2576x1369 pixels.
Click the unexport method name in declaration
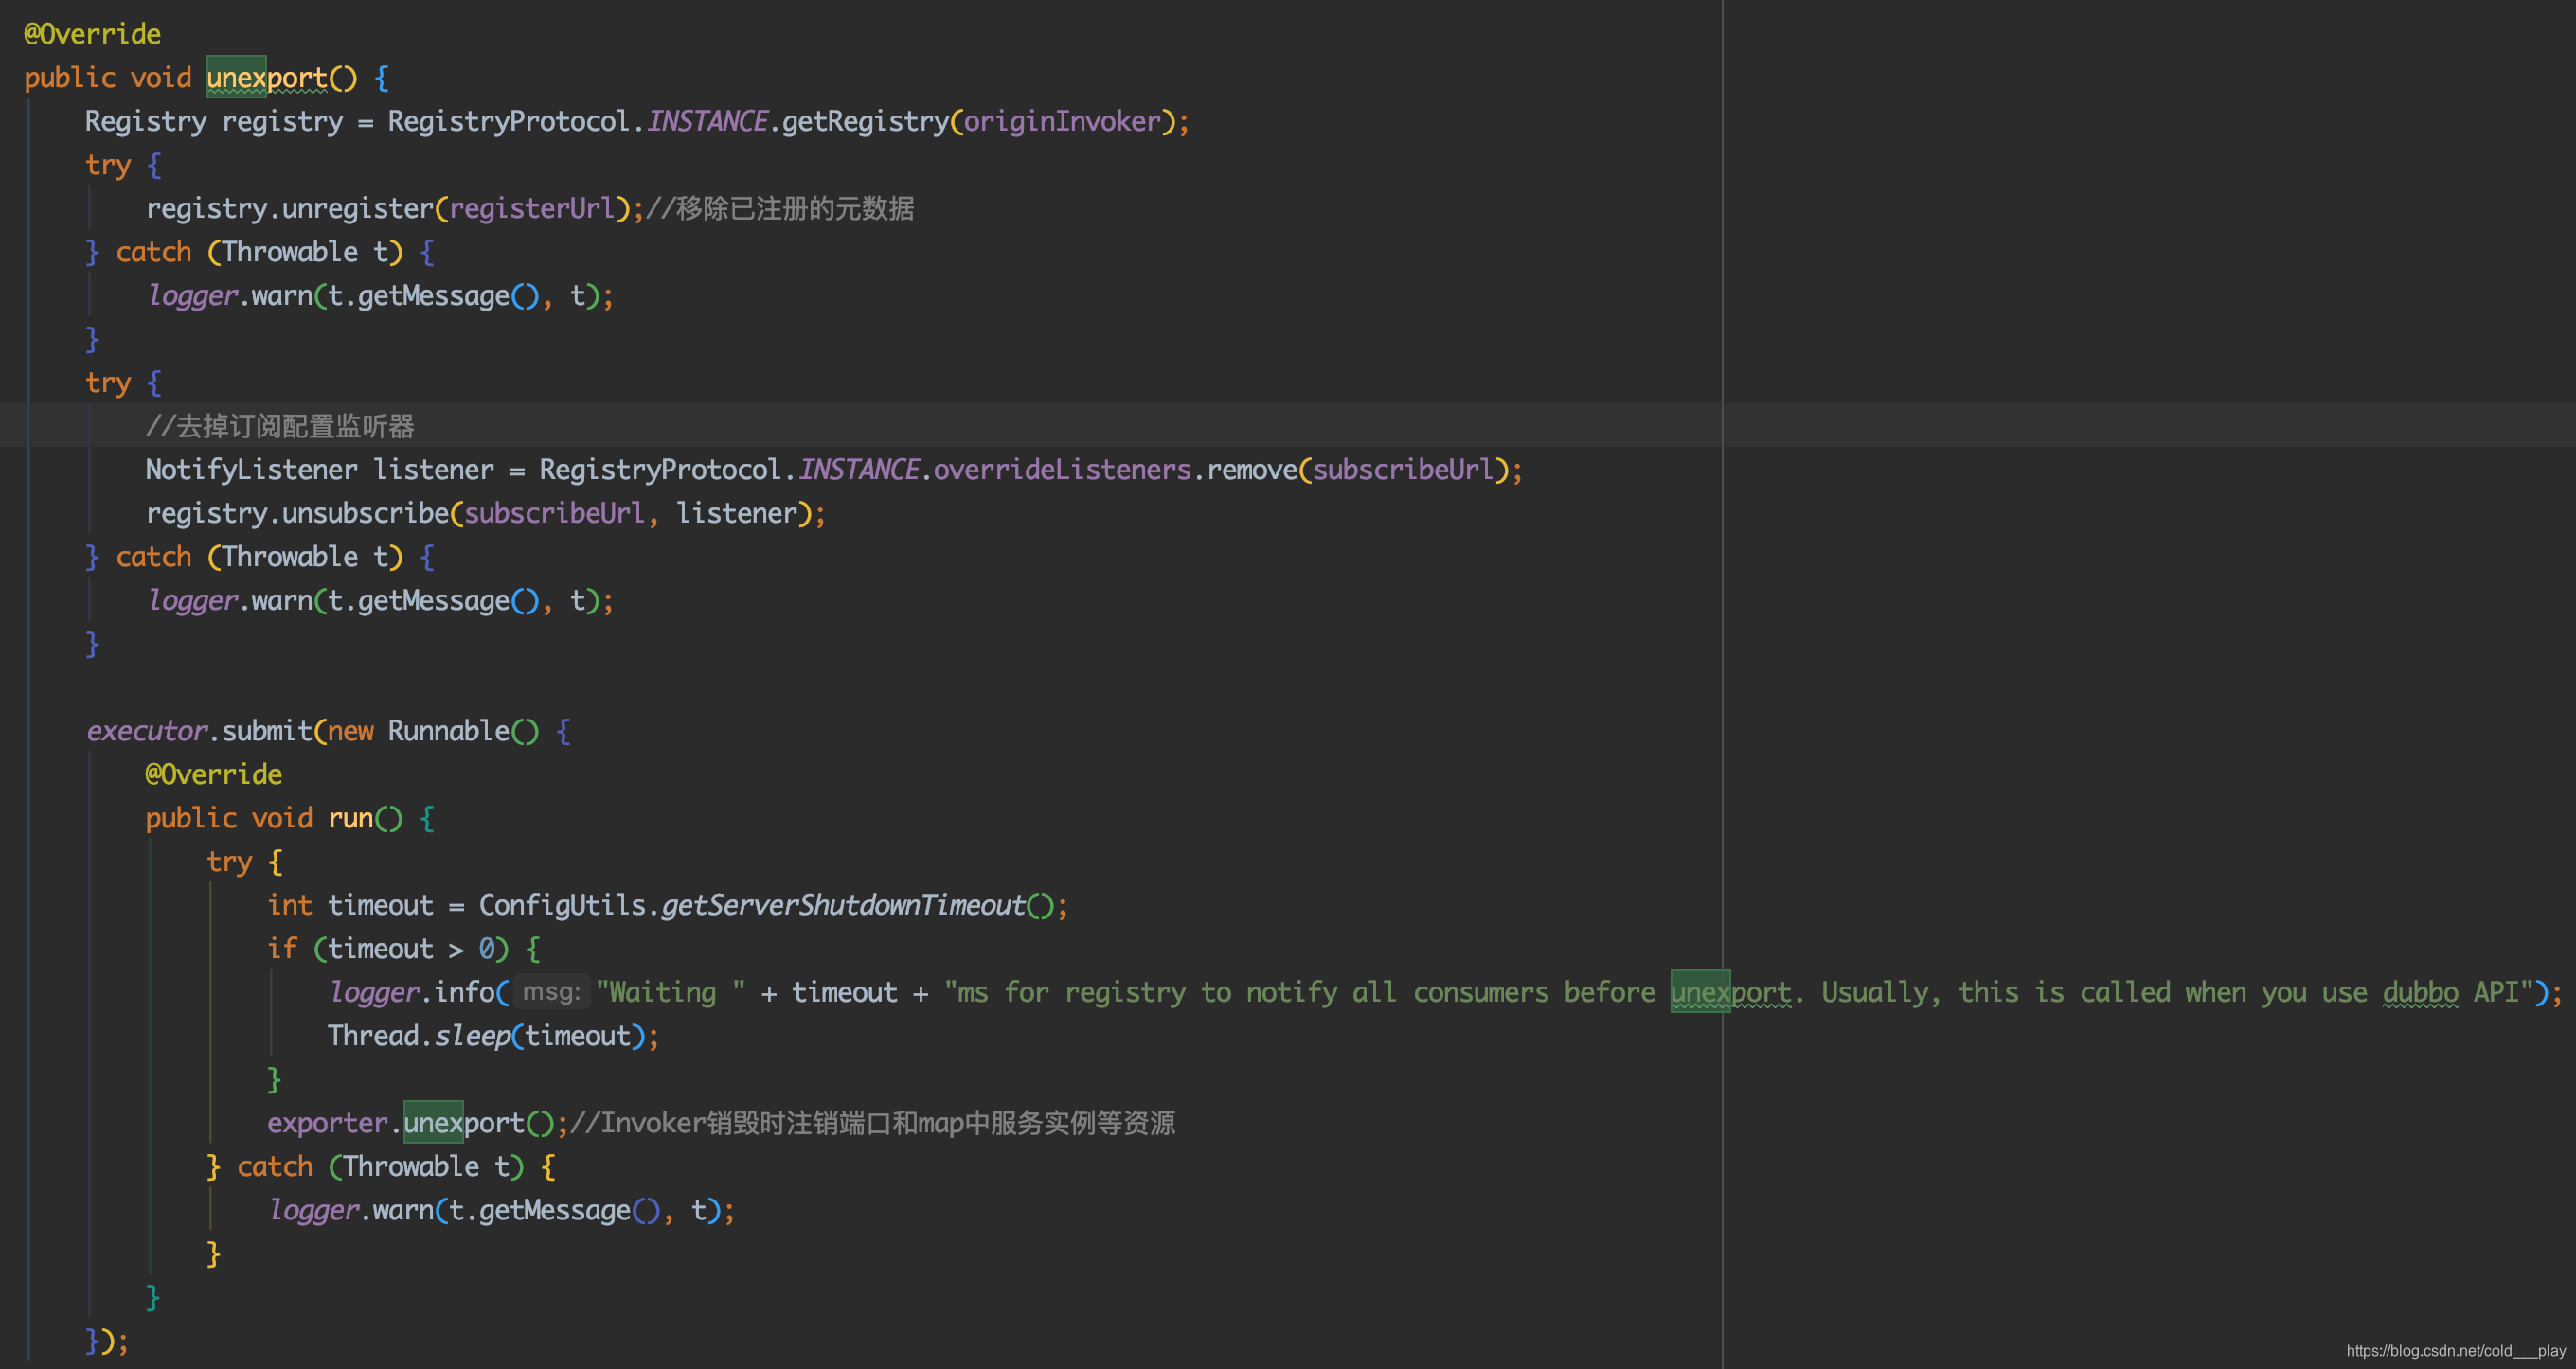267,78
